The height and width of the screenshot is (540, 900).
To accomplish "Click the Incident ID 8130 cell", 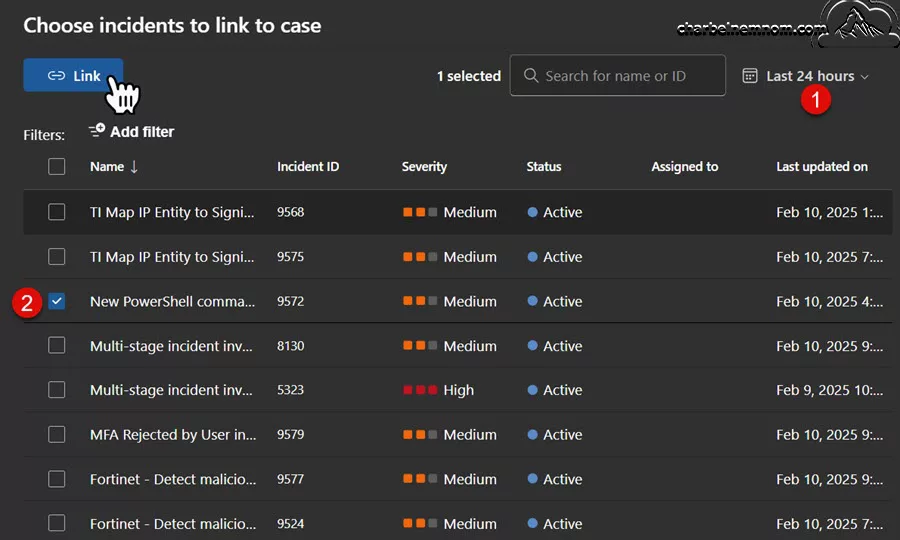I will click(290, 345).
